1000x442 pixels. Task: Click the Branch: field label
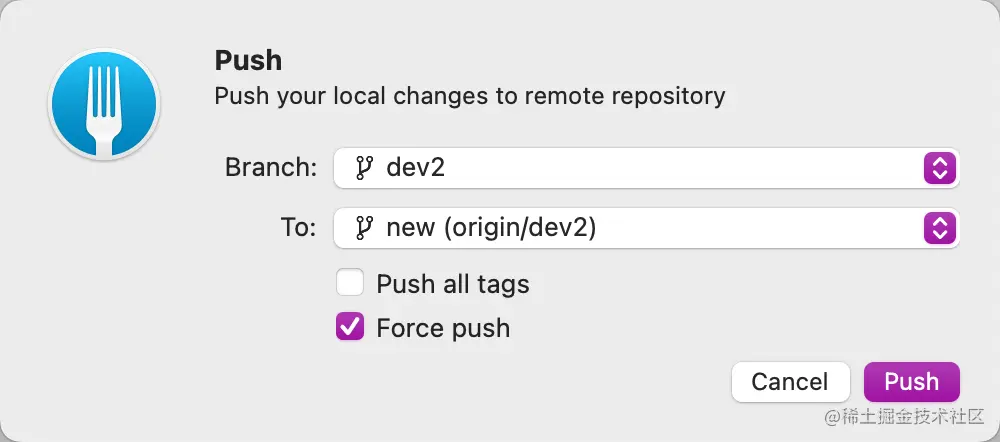(271, 168)
